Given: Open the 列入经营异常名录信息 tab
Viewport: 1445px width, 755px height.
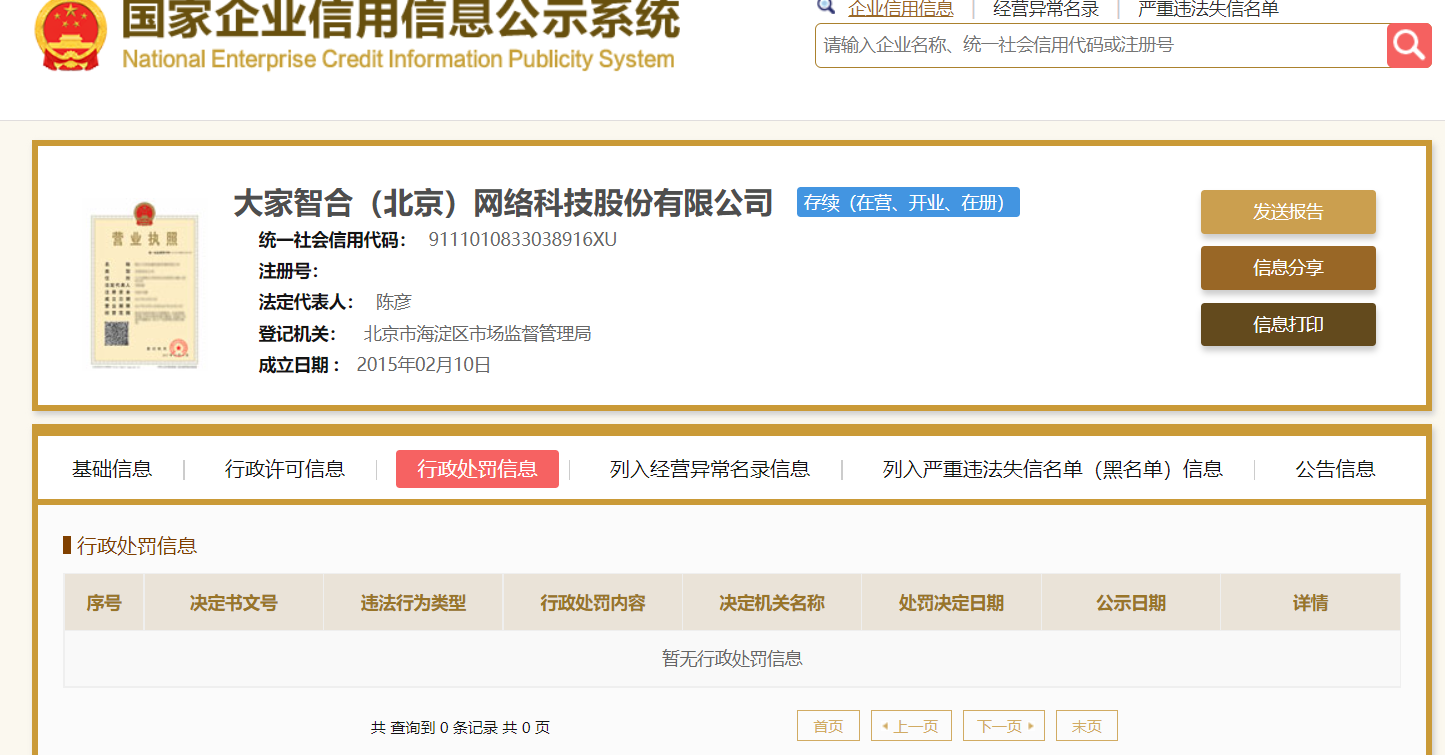Looking at the screenshot, I should coord(710,469).
